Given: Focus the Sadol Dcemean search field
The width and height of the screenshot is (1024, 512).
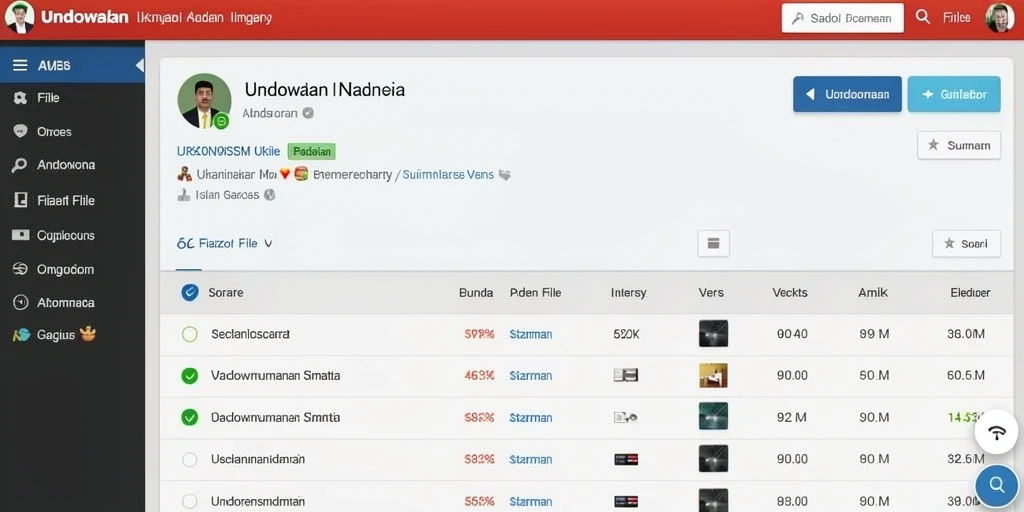Looking at the screenshot, I should point(842,18).
